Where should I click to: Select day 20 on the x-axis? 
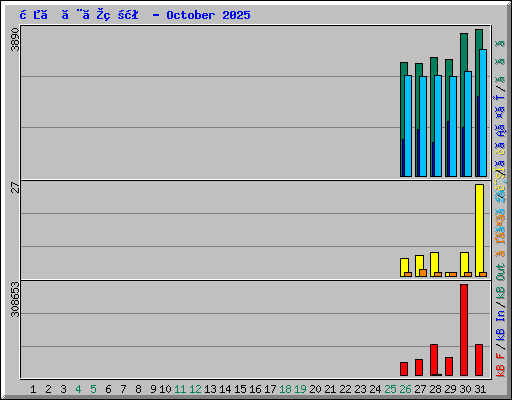pyautogui.click(x=315, y=389)
